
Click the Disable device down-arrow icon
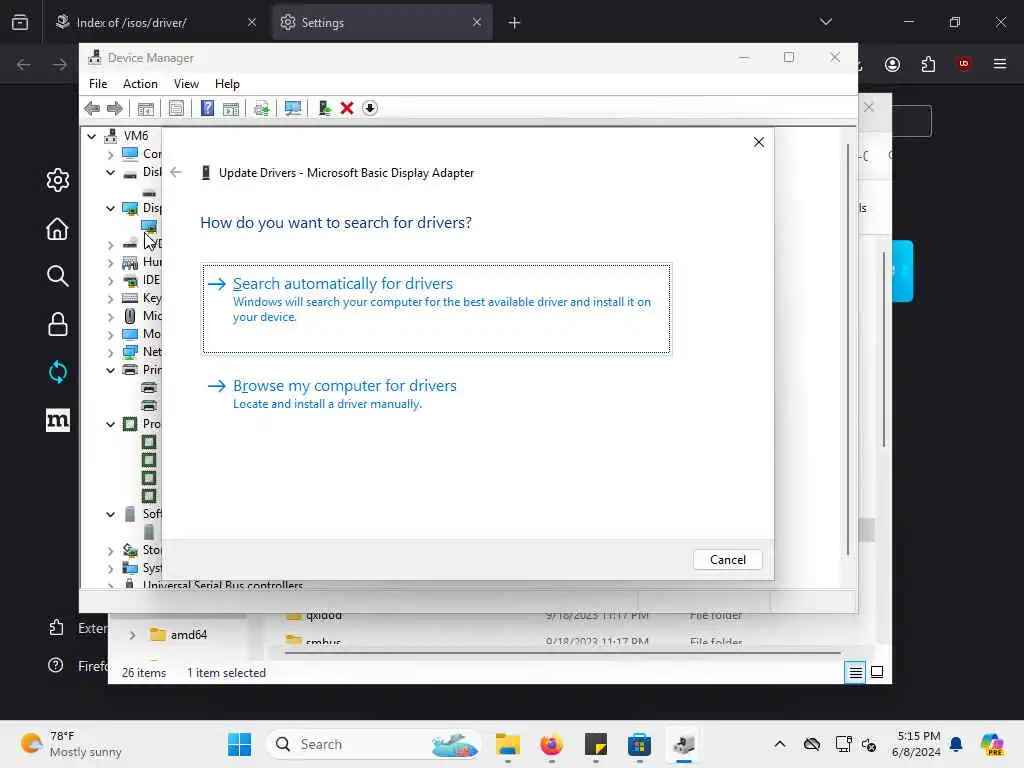(370, 108)
